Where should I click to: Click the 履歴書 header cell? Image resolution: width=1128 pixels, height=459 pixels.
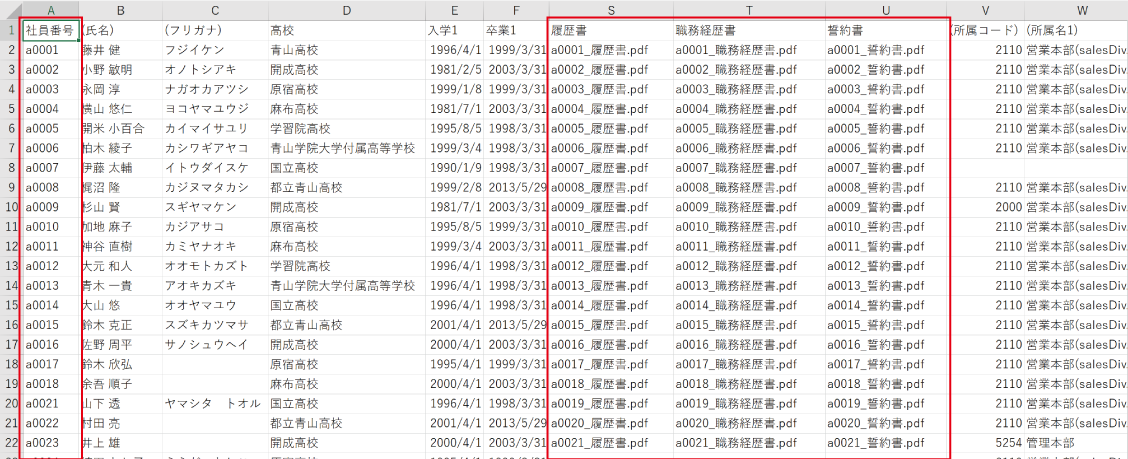(x=610, y=30)
